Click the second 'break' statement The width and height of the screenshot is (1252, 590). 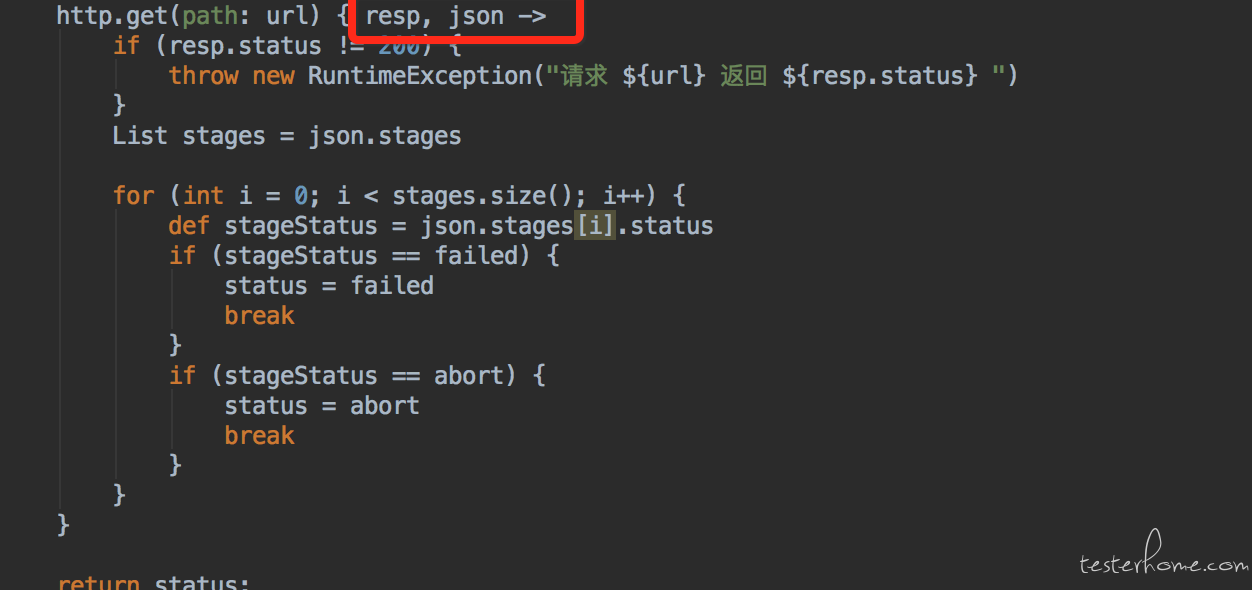[x=259, y=436]
